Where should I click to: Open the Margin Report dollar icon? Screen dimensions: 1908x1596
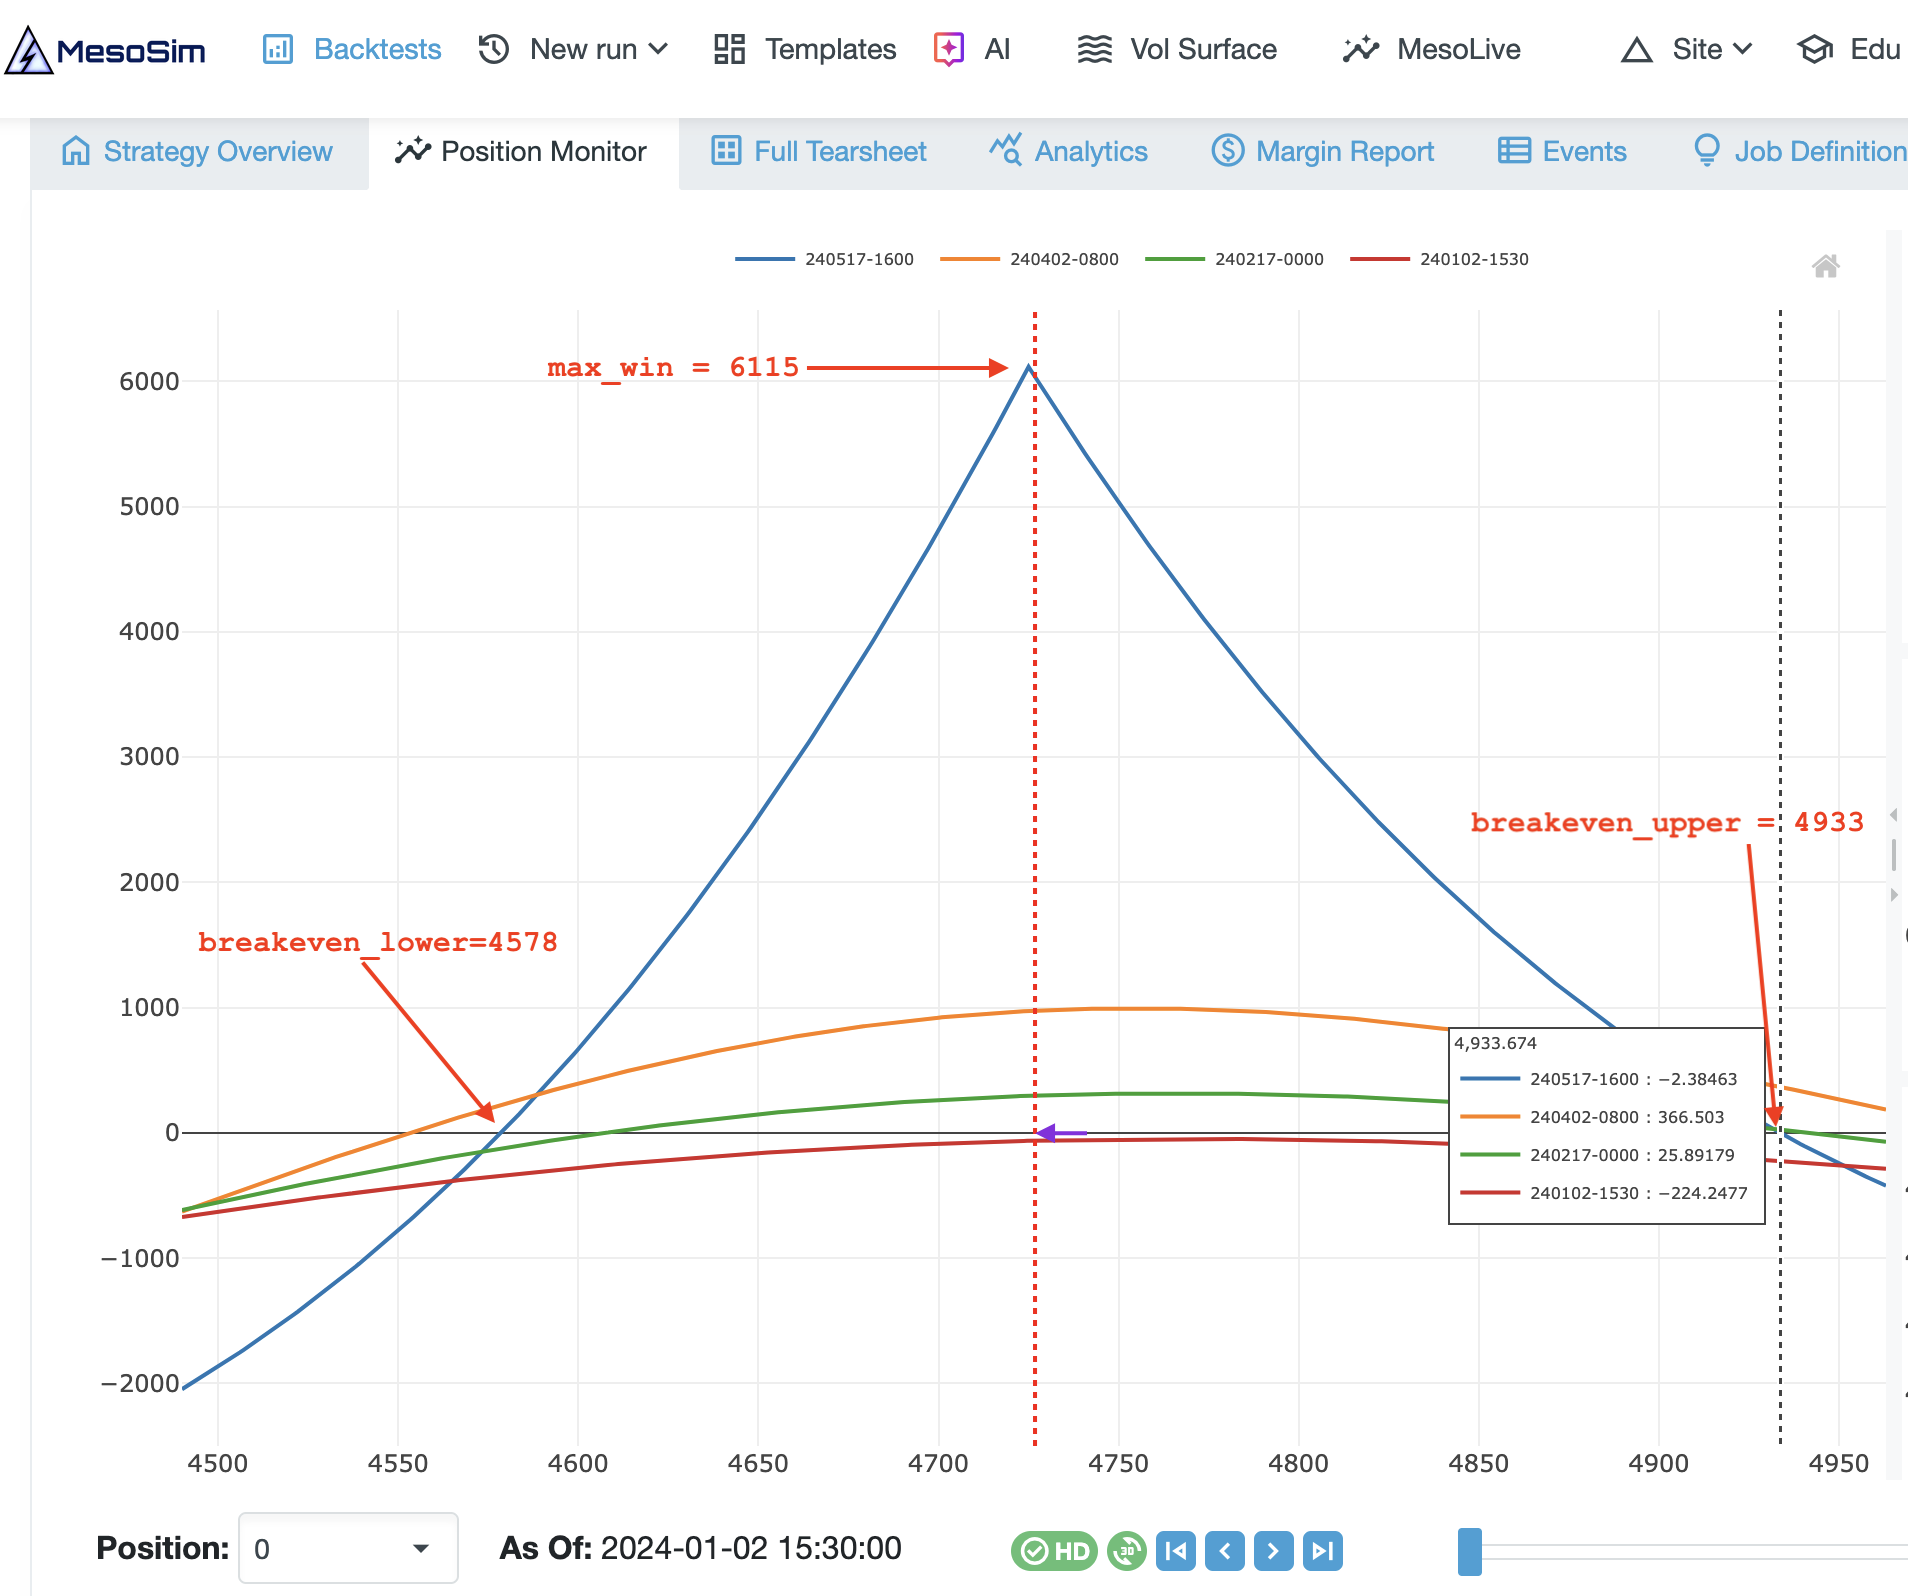click(x=1228, y=151)
